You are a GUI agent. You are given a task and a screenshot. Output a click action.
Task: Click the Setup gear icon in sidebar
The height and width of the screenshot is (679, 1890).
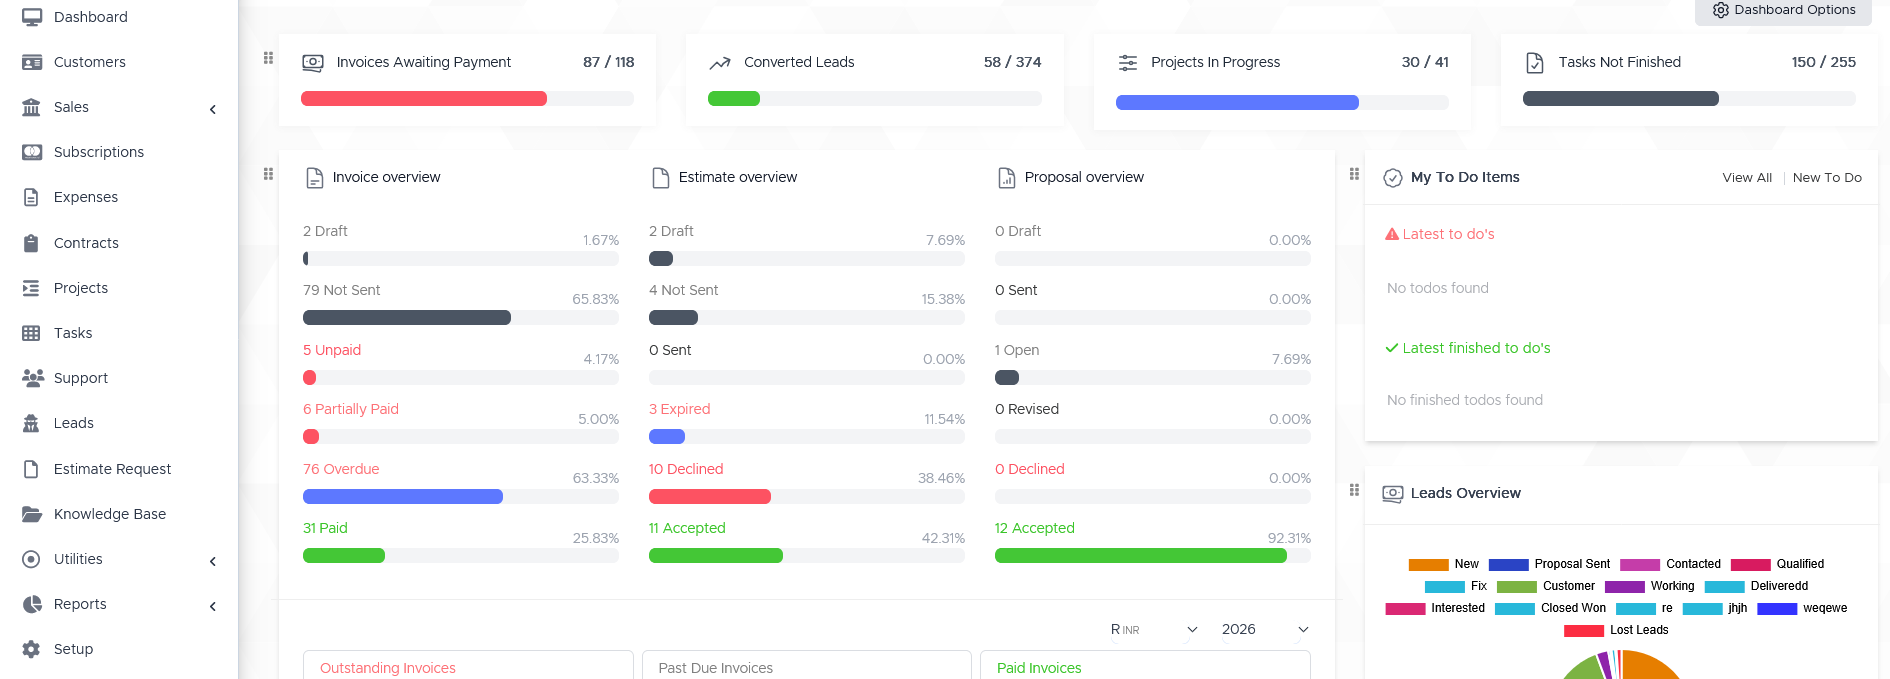(32, 649)
